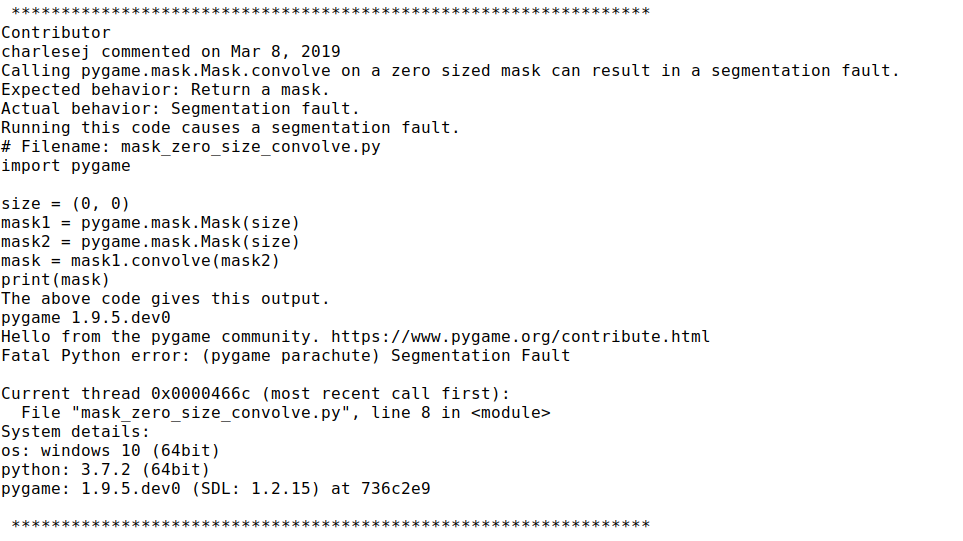The image size is (963, 541).
Task: Click the username charlesej
Action: pyautogui.click(x=45, y=52)
